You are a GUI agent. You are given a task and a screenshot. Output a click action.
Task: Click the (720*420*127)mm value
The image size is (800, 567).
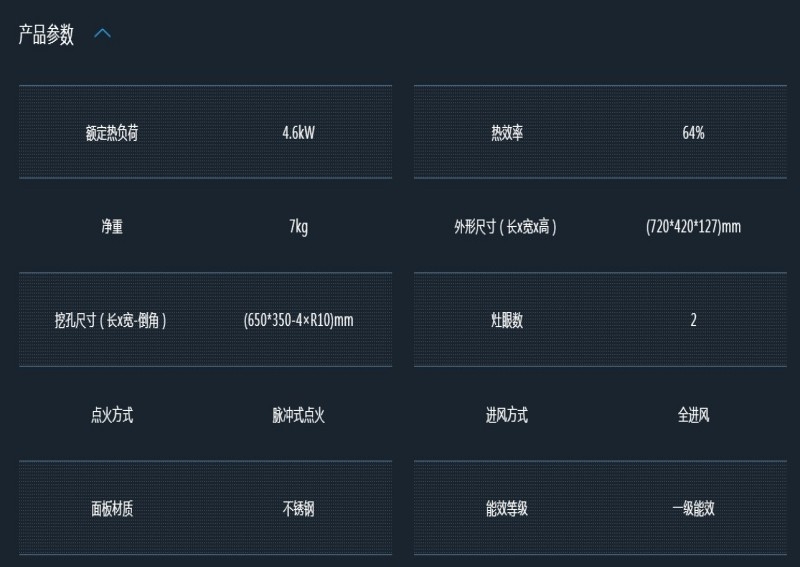point(693,226)
